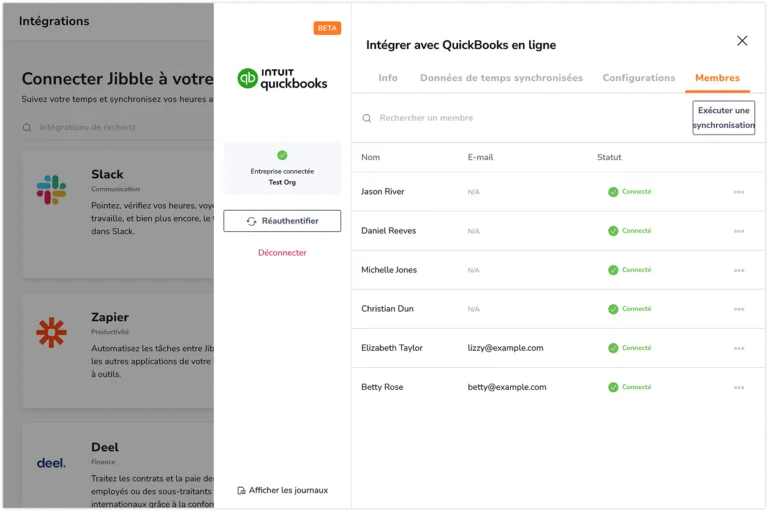
Task: Open the Zapier integration card title
Action: point(110,317)
